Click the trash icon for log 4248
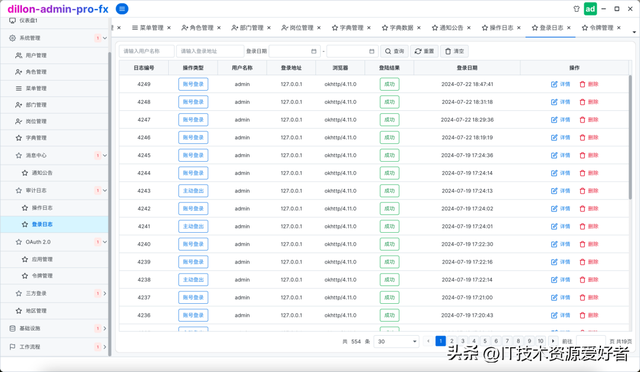Screen dimensions: 640x372 (582, 102)
